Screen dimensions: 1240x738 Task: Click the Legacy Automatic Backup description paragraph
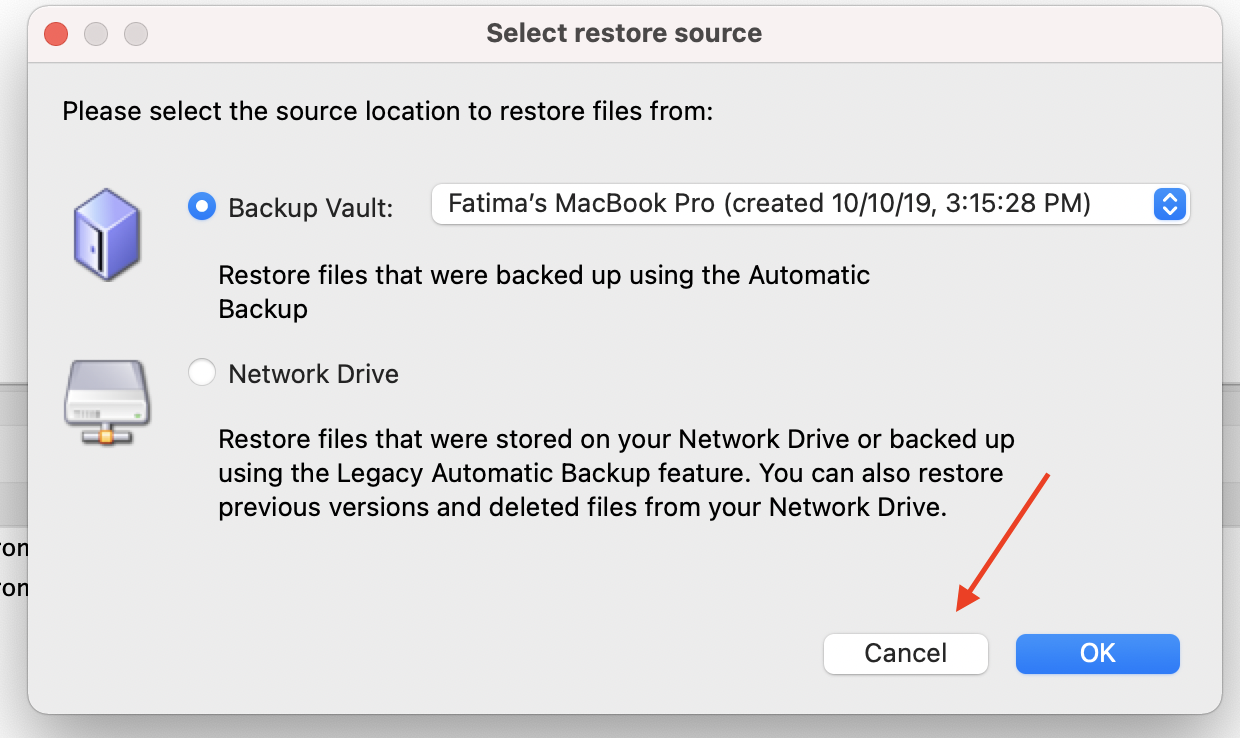616,473
